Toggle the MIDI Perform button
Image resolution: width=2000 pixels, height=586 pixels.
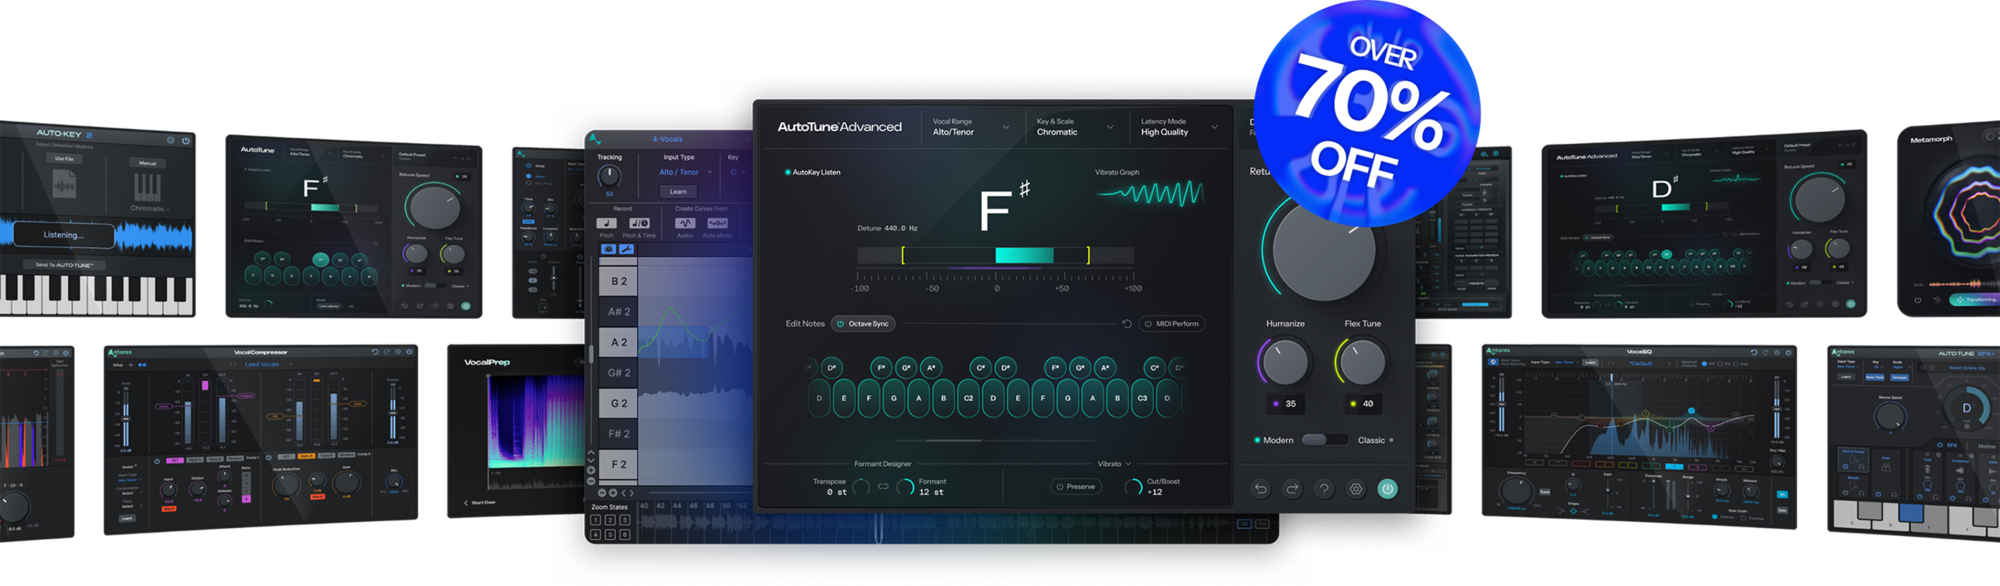coord(1172,324)
